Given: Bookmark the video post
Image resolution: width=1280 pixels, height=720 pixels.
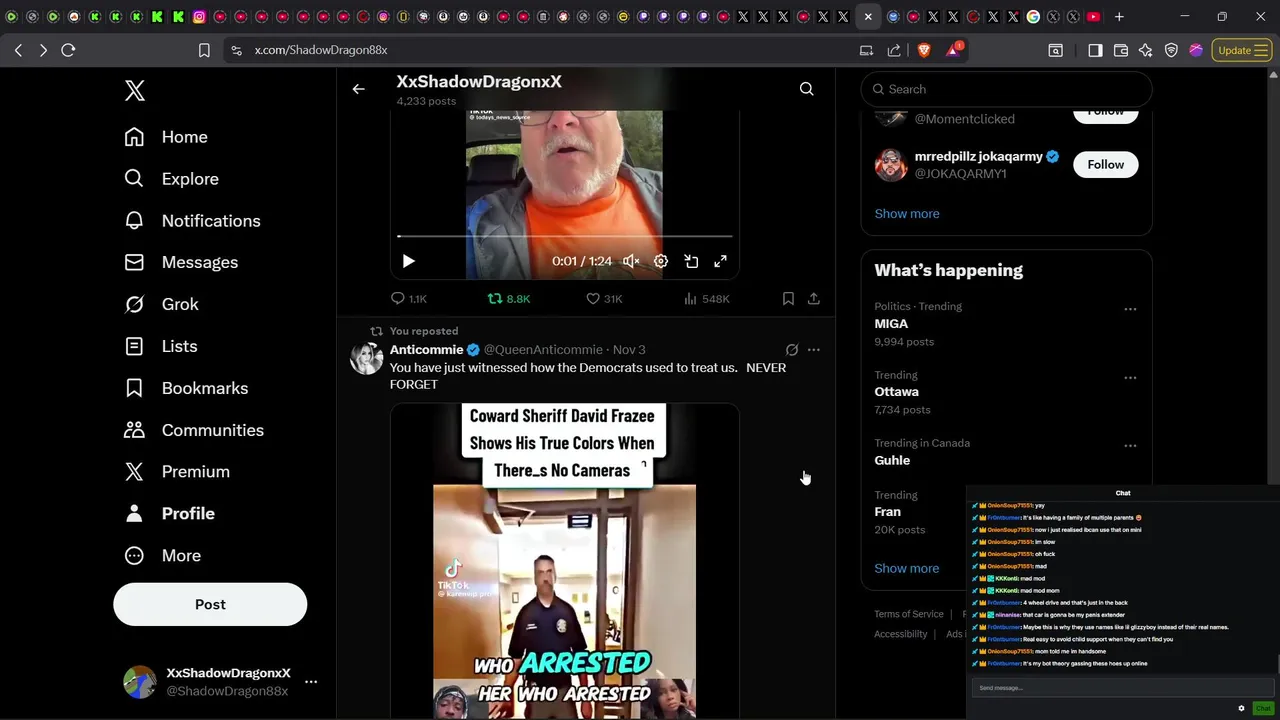Looking at the screenshot, I should coord(788,298).
